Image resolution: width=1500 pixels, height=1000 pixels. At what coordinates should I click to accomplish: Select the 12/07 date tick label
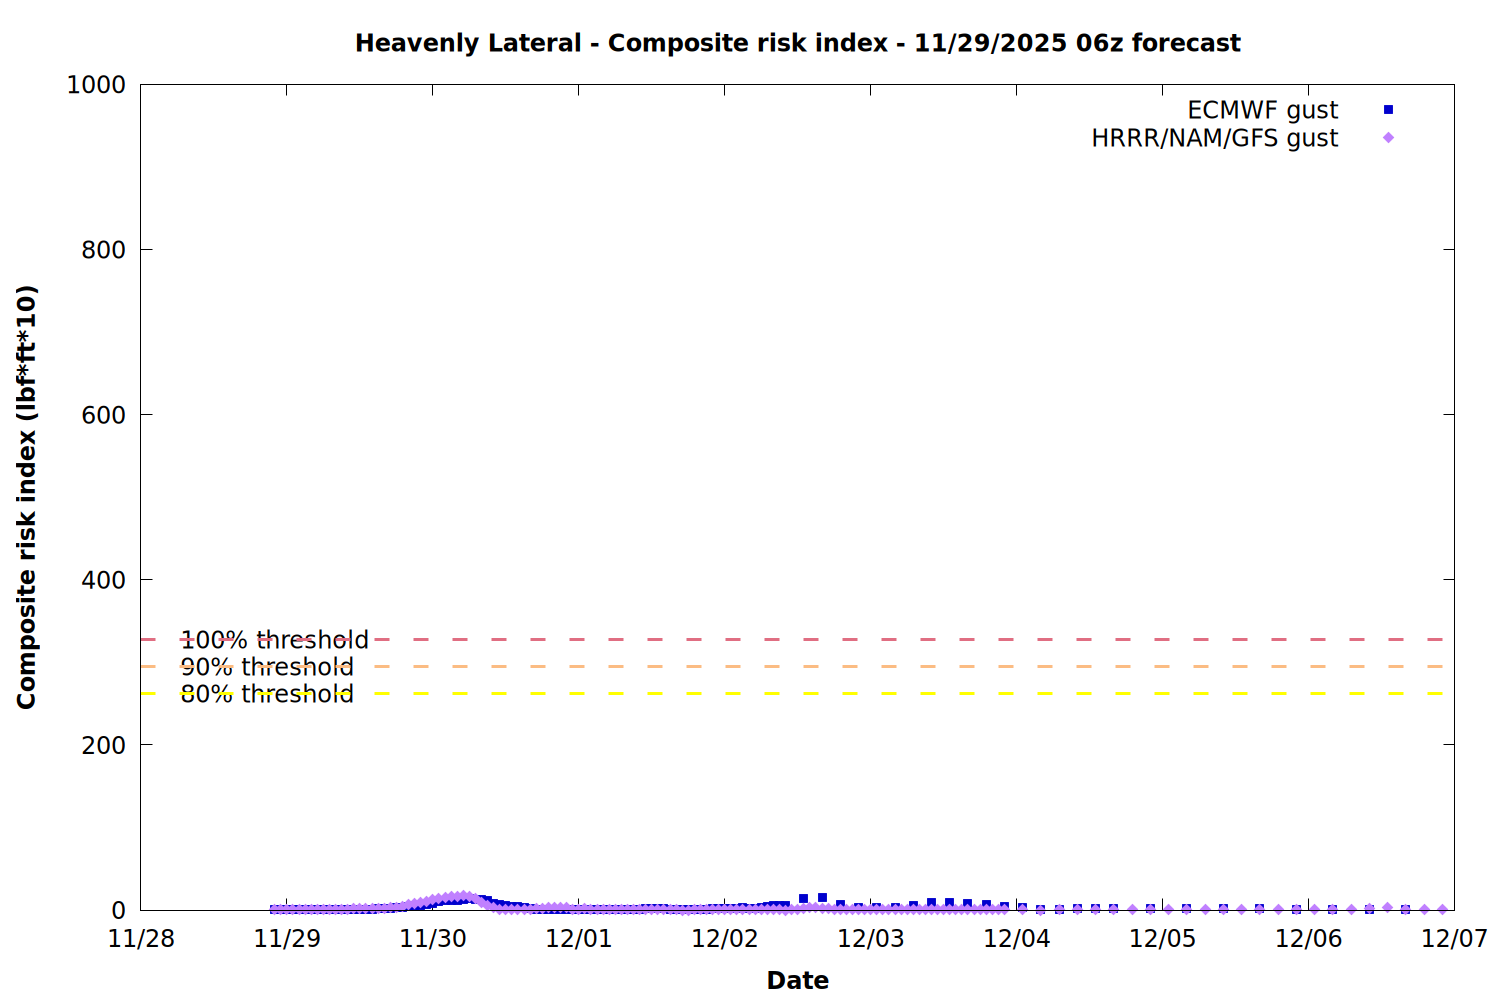pyautogui.click(x=1454, y=939)
